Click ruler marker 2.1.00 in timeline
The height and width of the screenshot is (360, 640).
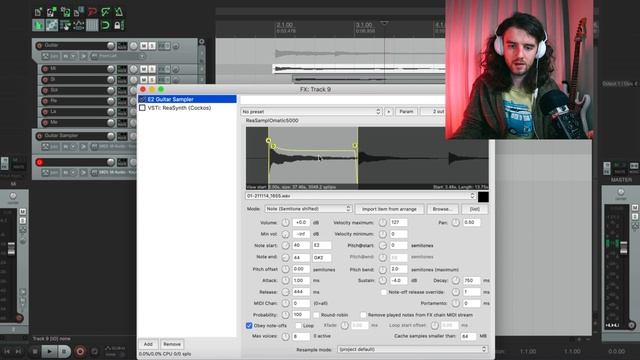pyautogui.click(x=284, y=25)
